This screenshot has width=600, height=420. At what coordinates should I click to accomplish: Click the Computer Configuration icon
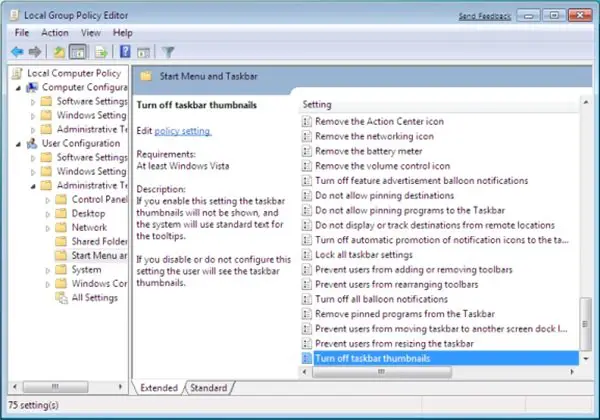point(32,87)
